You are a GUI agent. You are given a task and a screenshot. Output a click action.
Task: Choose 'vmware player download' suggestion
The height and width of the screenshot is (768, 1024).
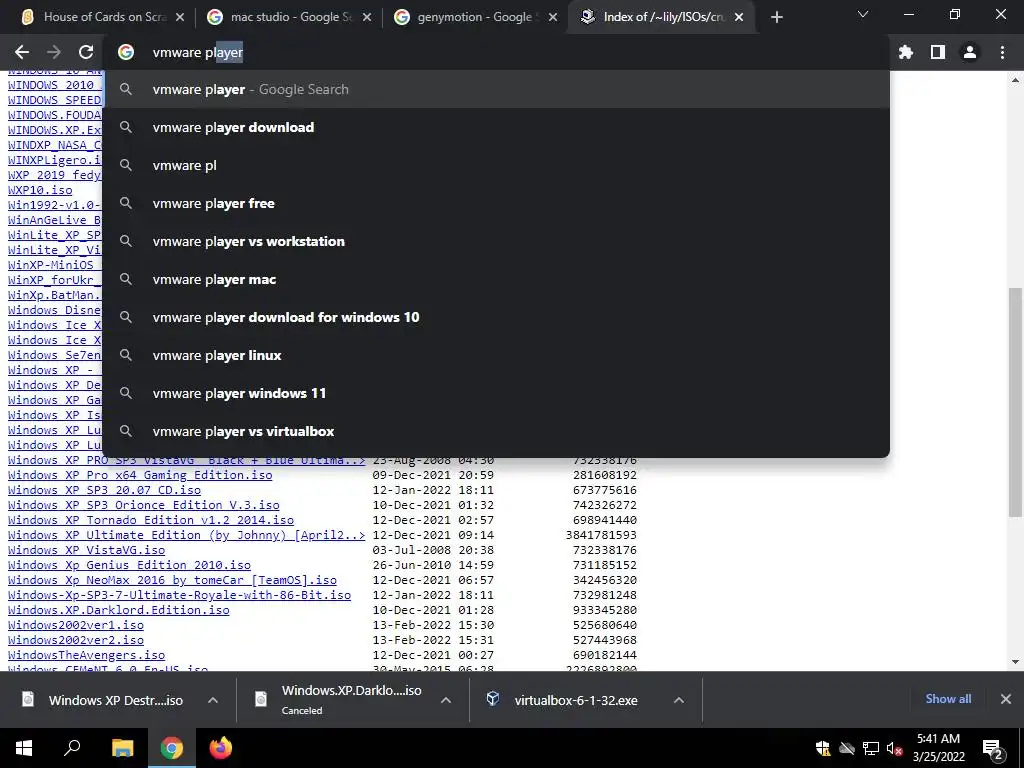[x=496, y=127]
